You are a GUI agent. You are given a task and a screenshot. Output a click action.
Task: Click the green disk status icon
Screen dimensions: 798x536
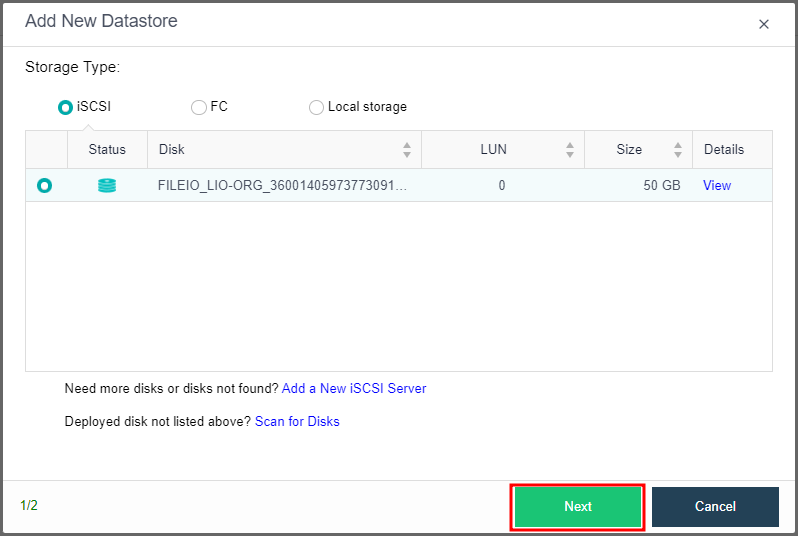(107, 185)
